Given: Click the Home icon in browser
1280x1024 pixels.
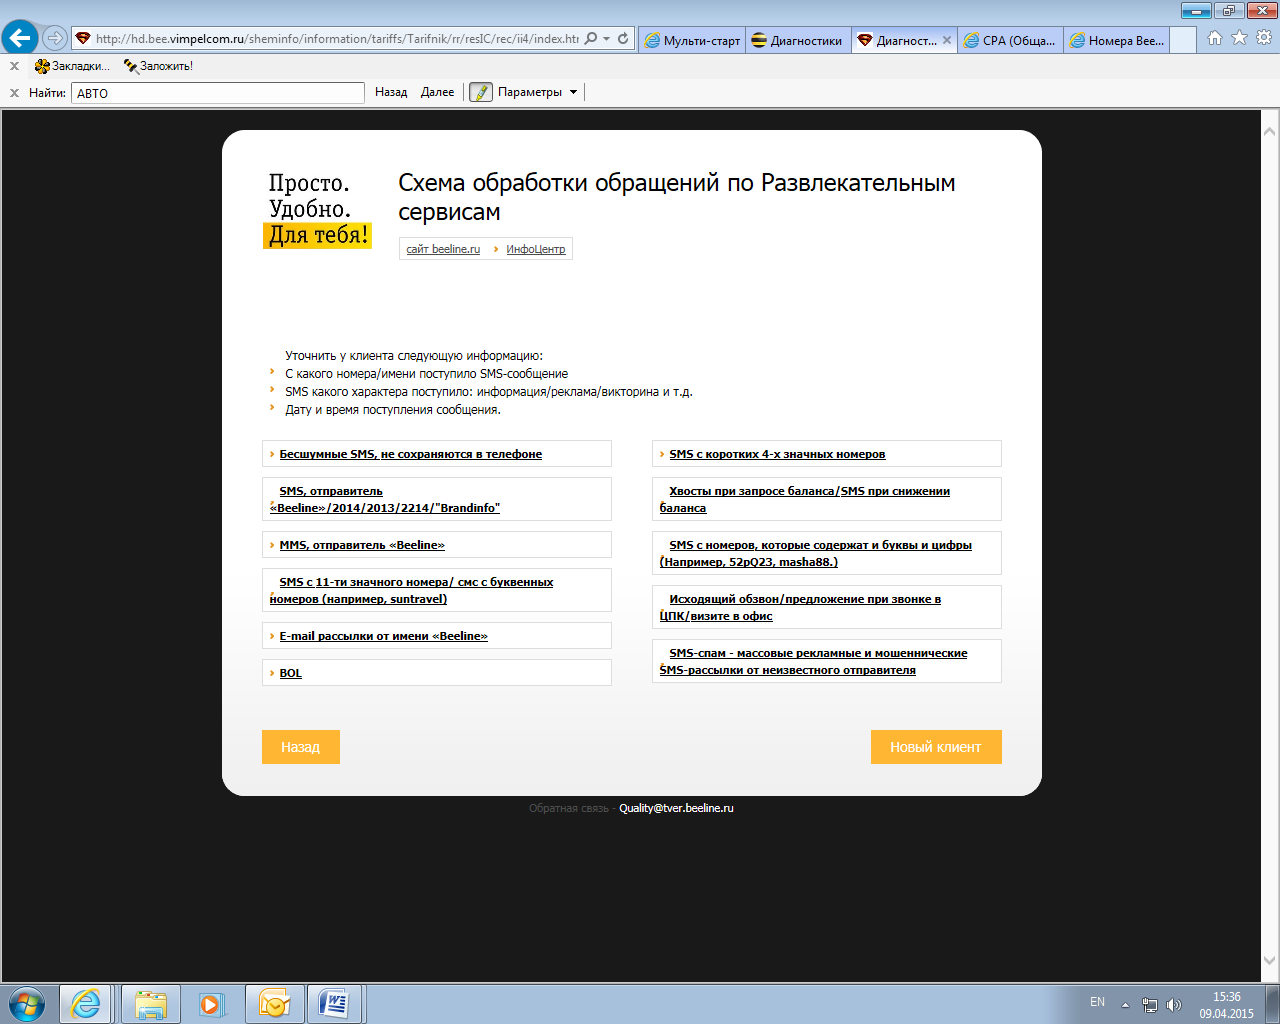Looking at the screenshot, I should (x=1215, y=38).
